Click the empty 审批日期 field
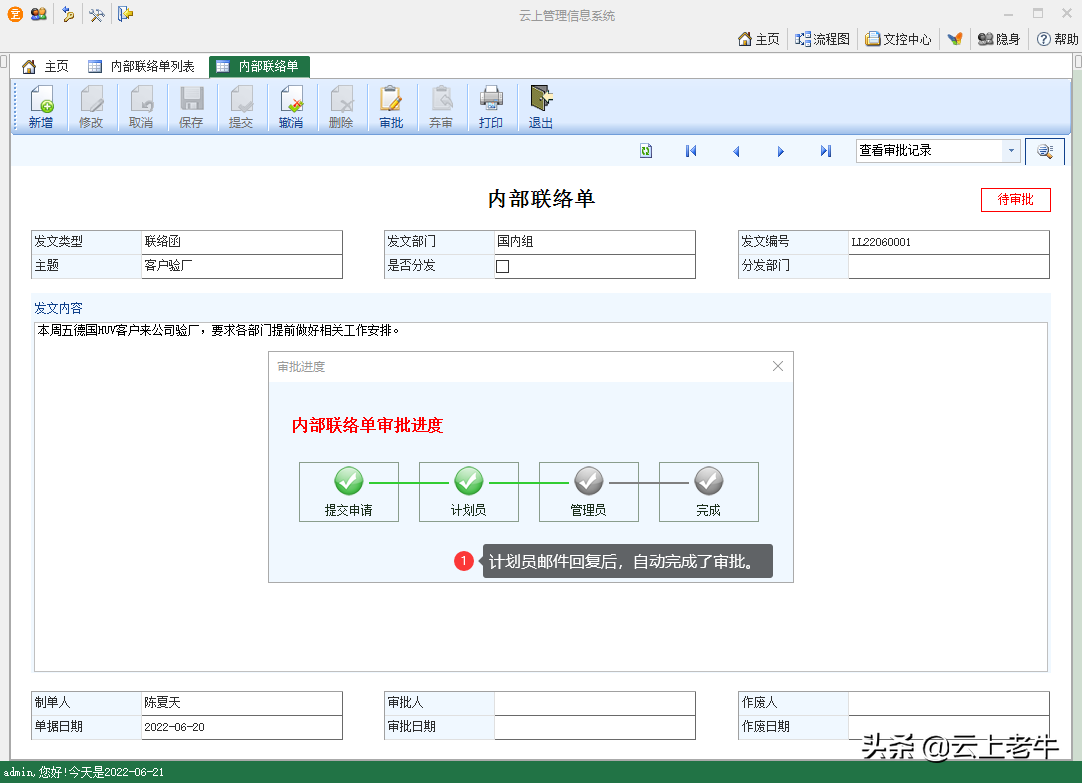The height and width of the screenshot is (783, 1082). pyautogui.click(x=595, y=727)
